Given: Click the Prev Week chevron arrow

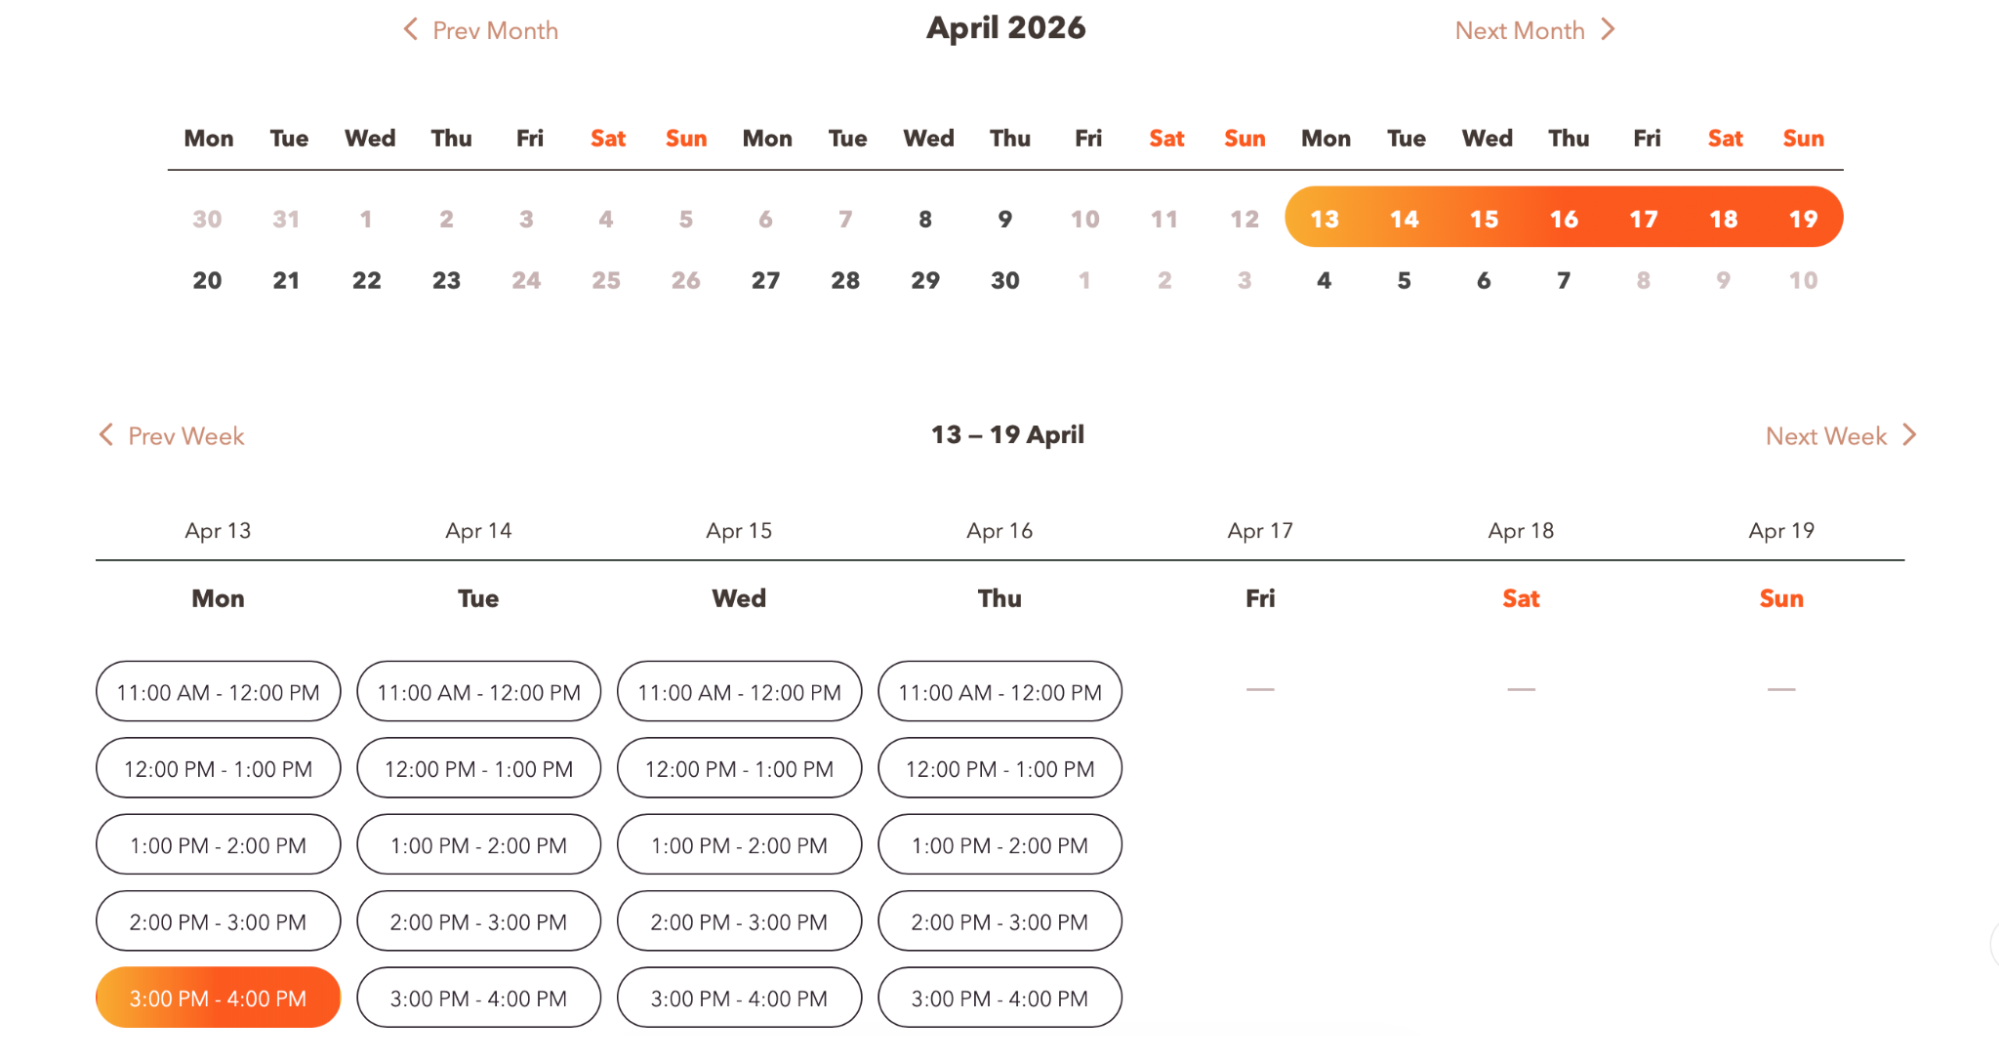Looking at the screenshot, I should tap(107, 434).
